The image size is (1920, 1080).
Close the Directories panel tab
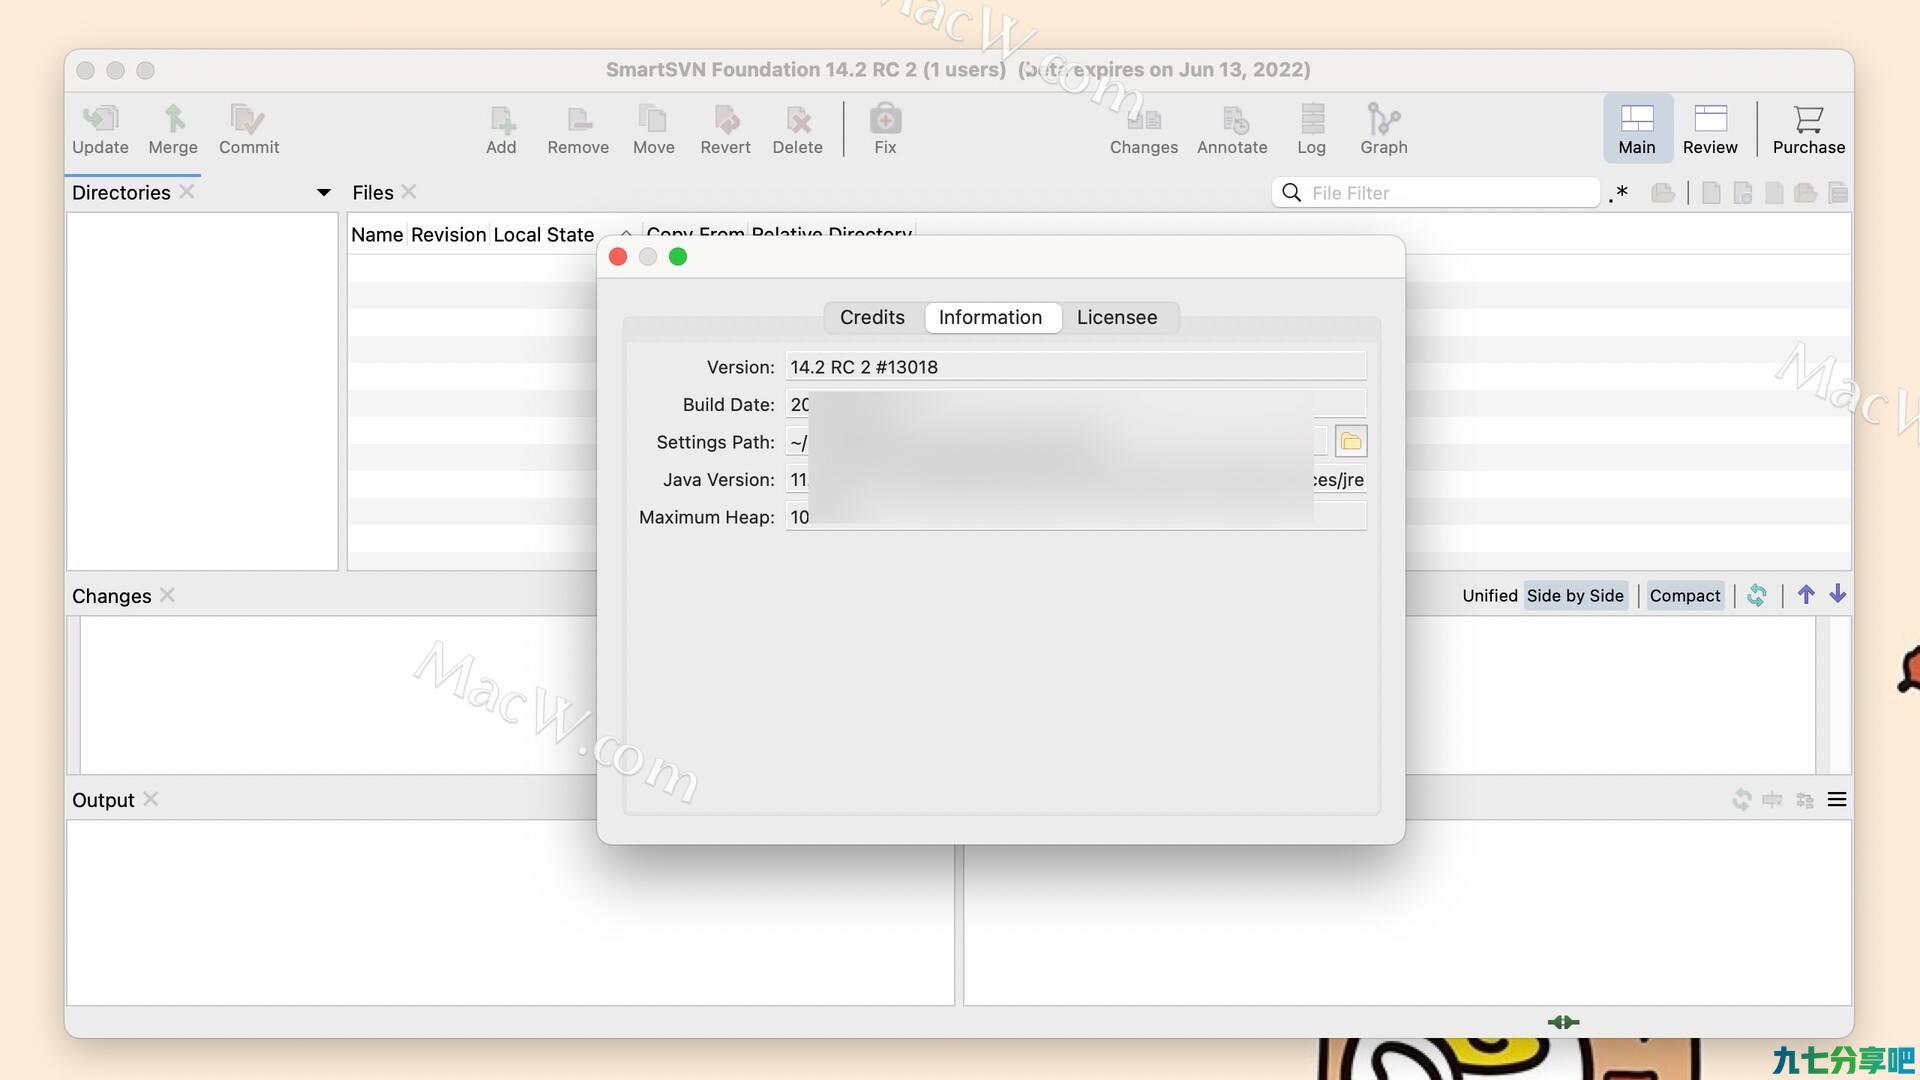click(x=187, y=191)
